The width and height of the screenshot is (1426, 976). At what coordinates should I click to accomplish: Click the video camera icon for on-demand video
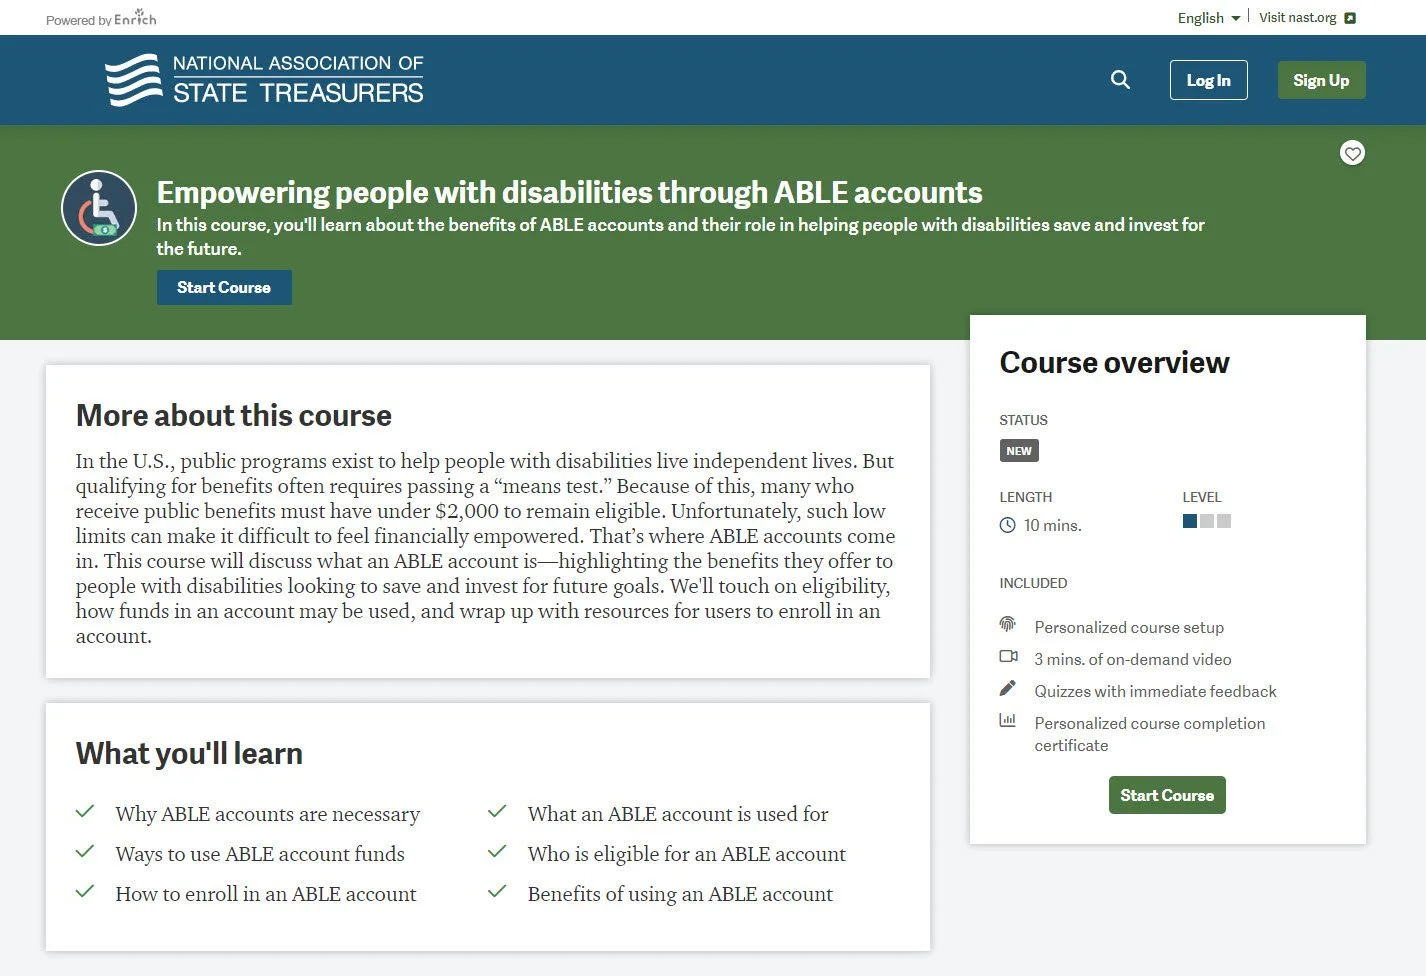point(1008,656)
